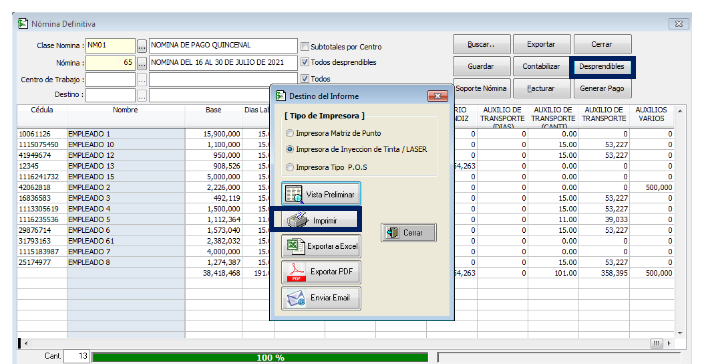Select the EMPLEADO 3 row name
705x364 pixels.
[x=89, y=198]
